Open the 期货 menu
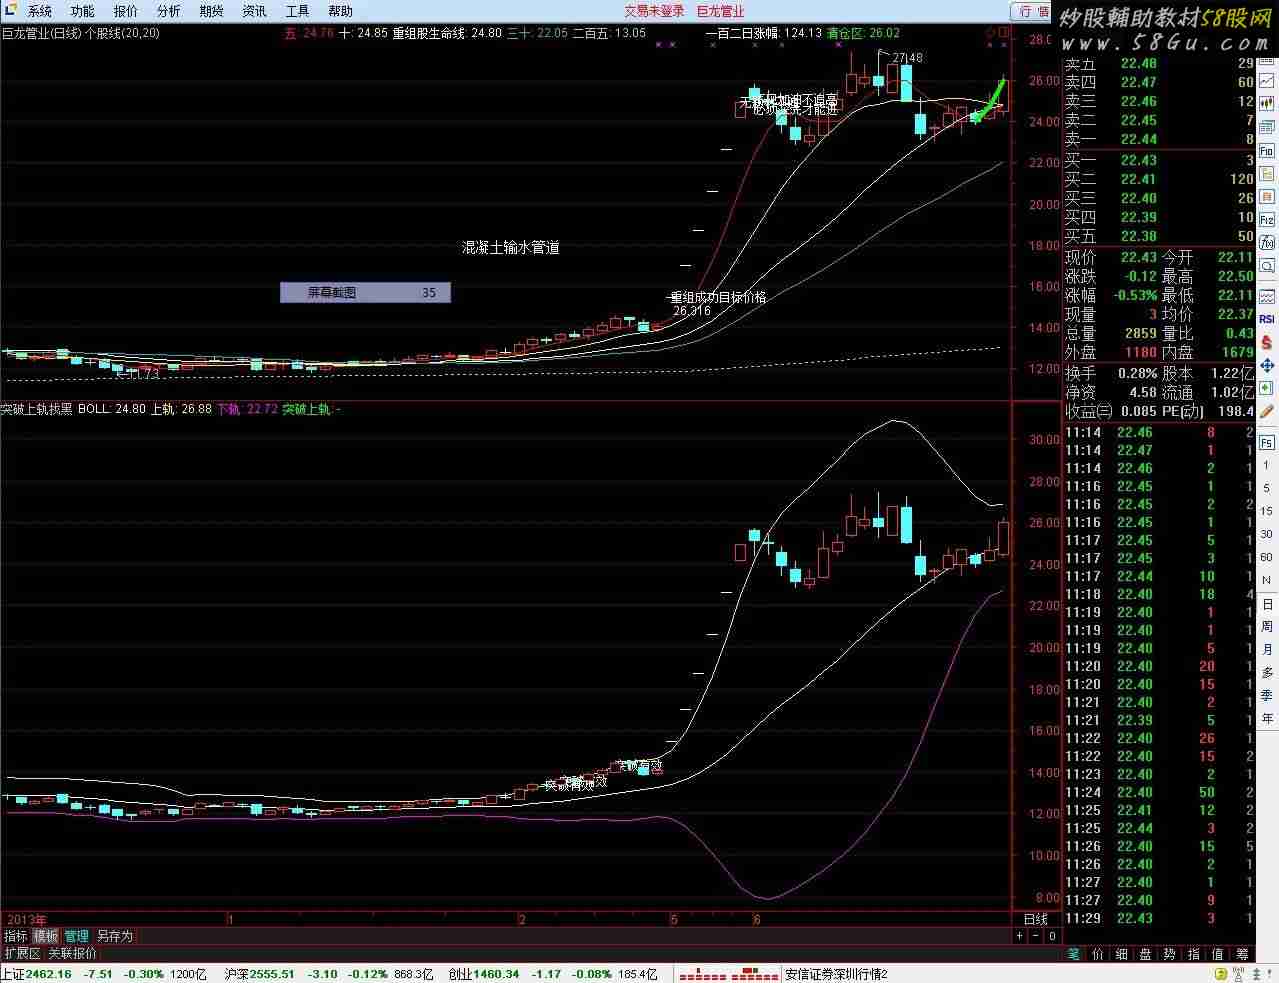 [x=211, y=11]
